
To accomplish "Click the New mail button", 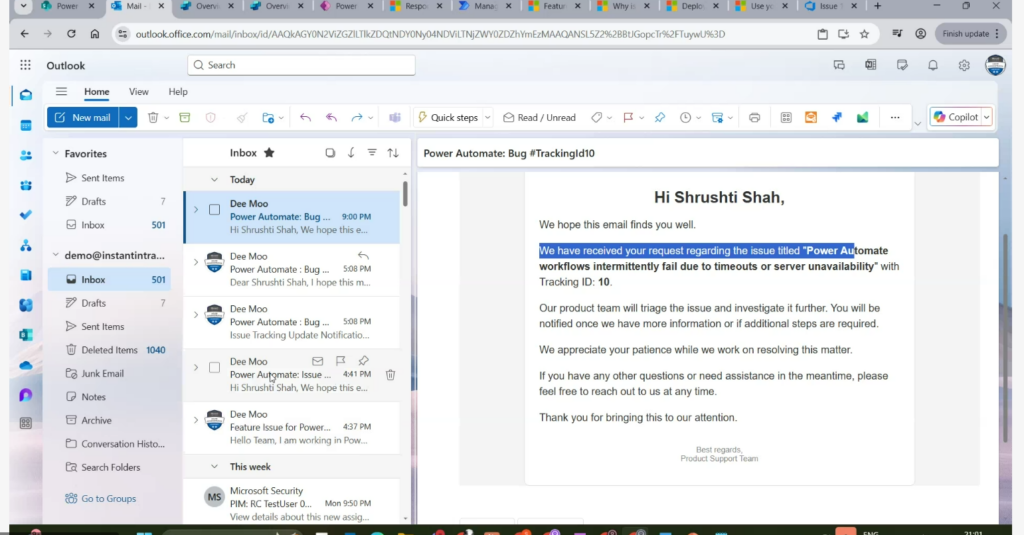I will pos(83,118).
